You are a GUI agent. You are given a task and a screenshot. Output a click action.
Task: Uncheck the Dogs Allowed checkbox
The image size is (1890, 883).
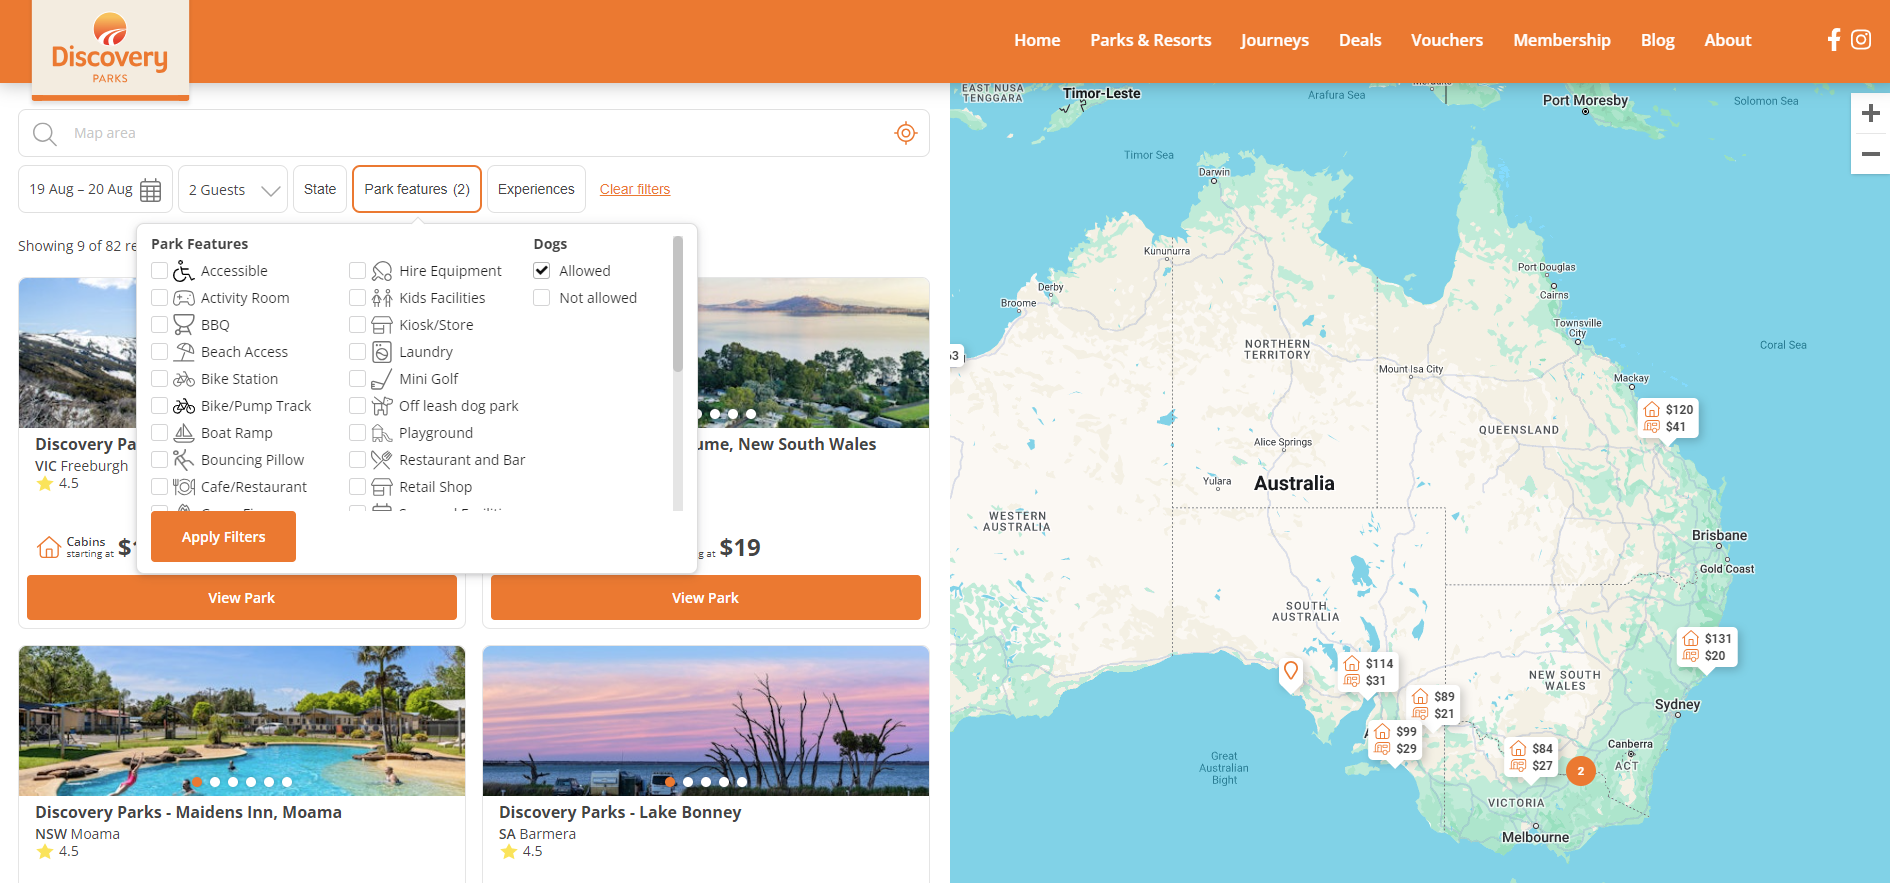point(542,271)
